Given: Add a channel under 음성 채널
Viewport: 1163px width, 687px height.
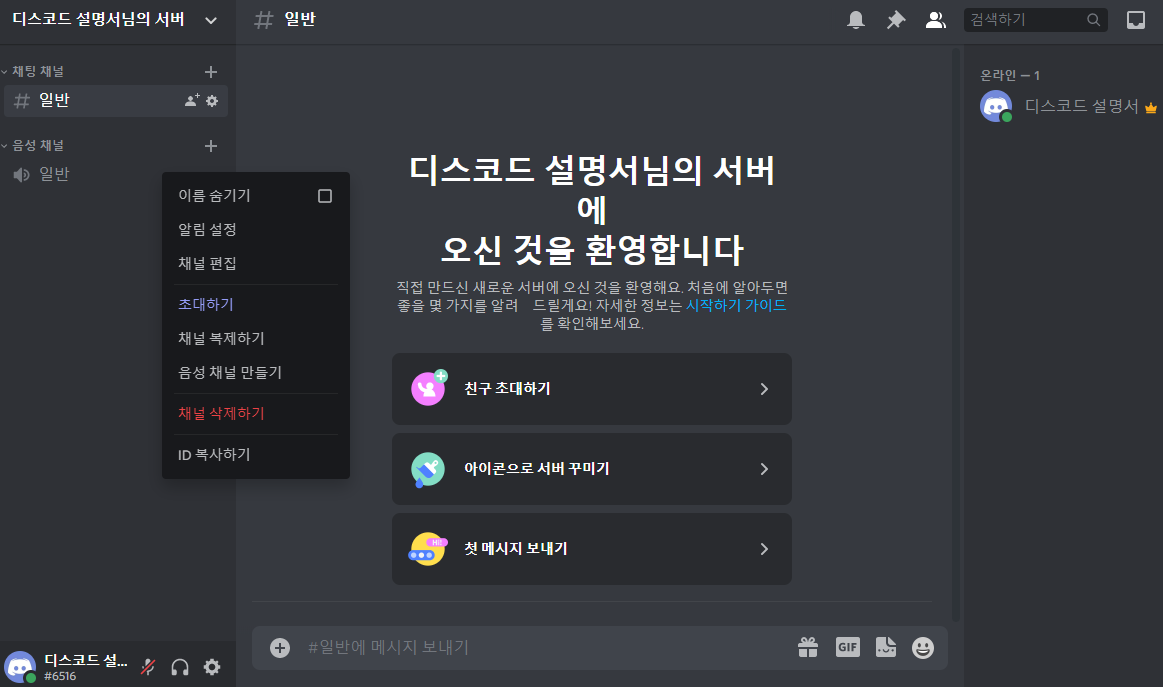Looking at the screenshot, I should (211, 146).
